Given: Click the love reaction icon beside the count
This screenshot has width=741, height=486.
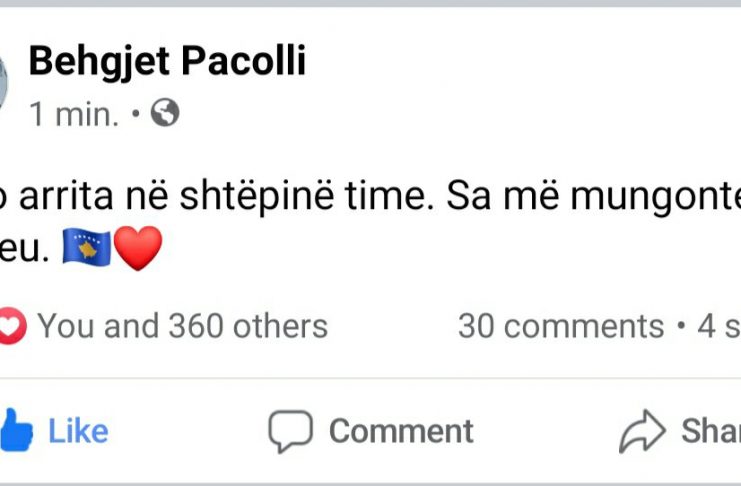Looking at the screenshot, I should [x=10, y=326].
